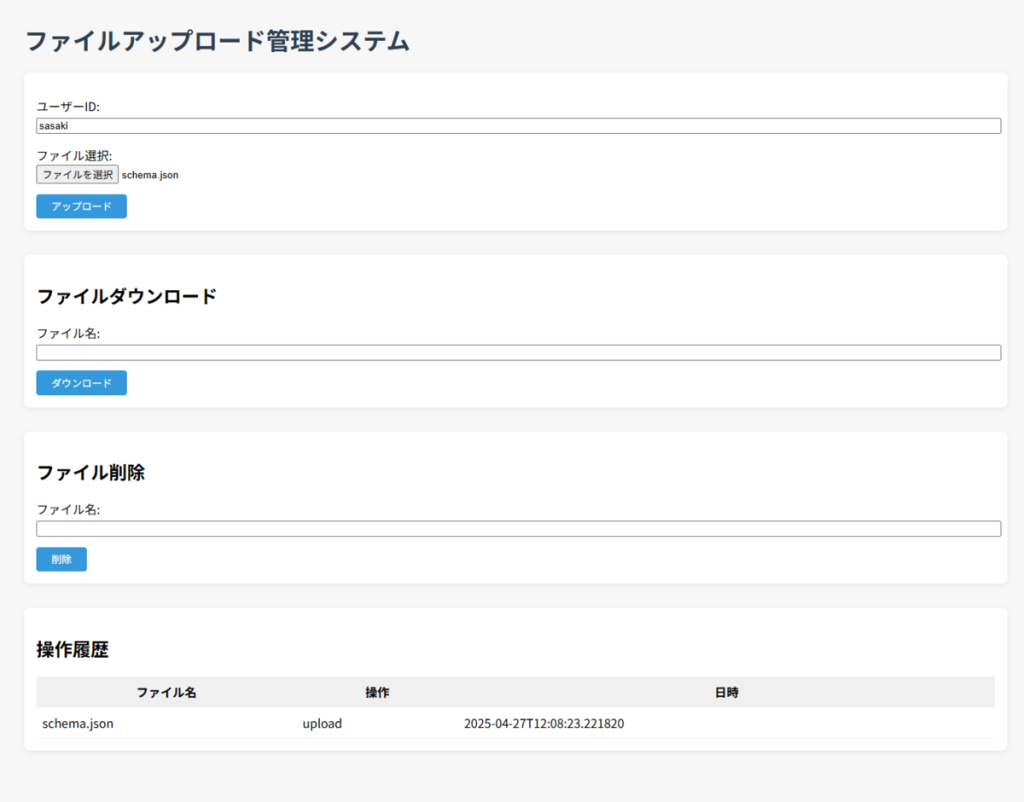Click the ファイル削除 section heading

point(90,473)
